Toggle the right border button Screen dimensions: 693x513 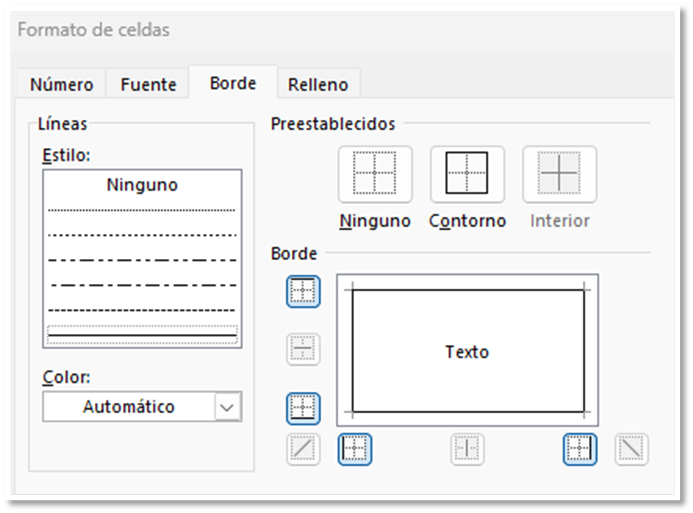tap(579, 449)
